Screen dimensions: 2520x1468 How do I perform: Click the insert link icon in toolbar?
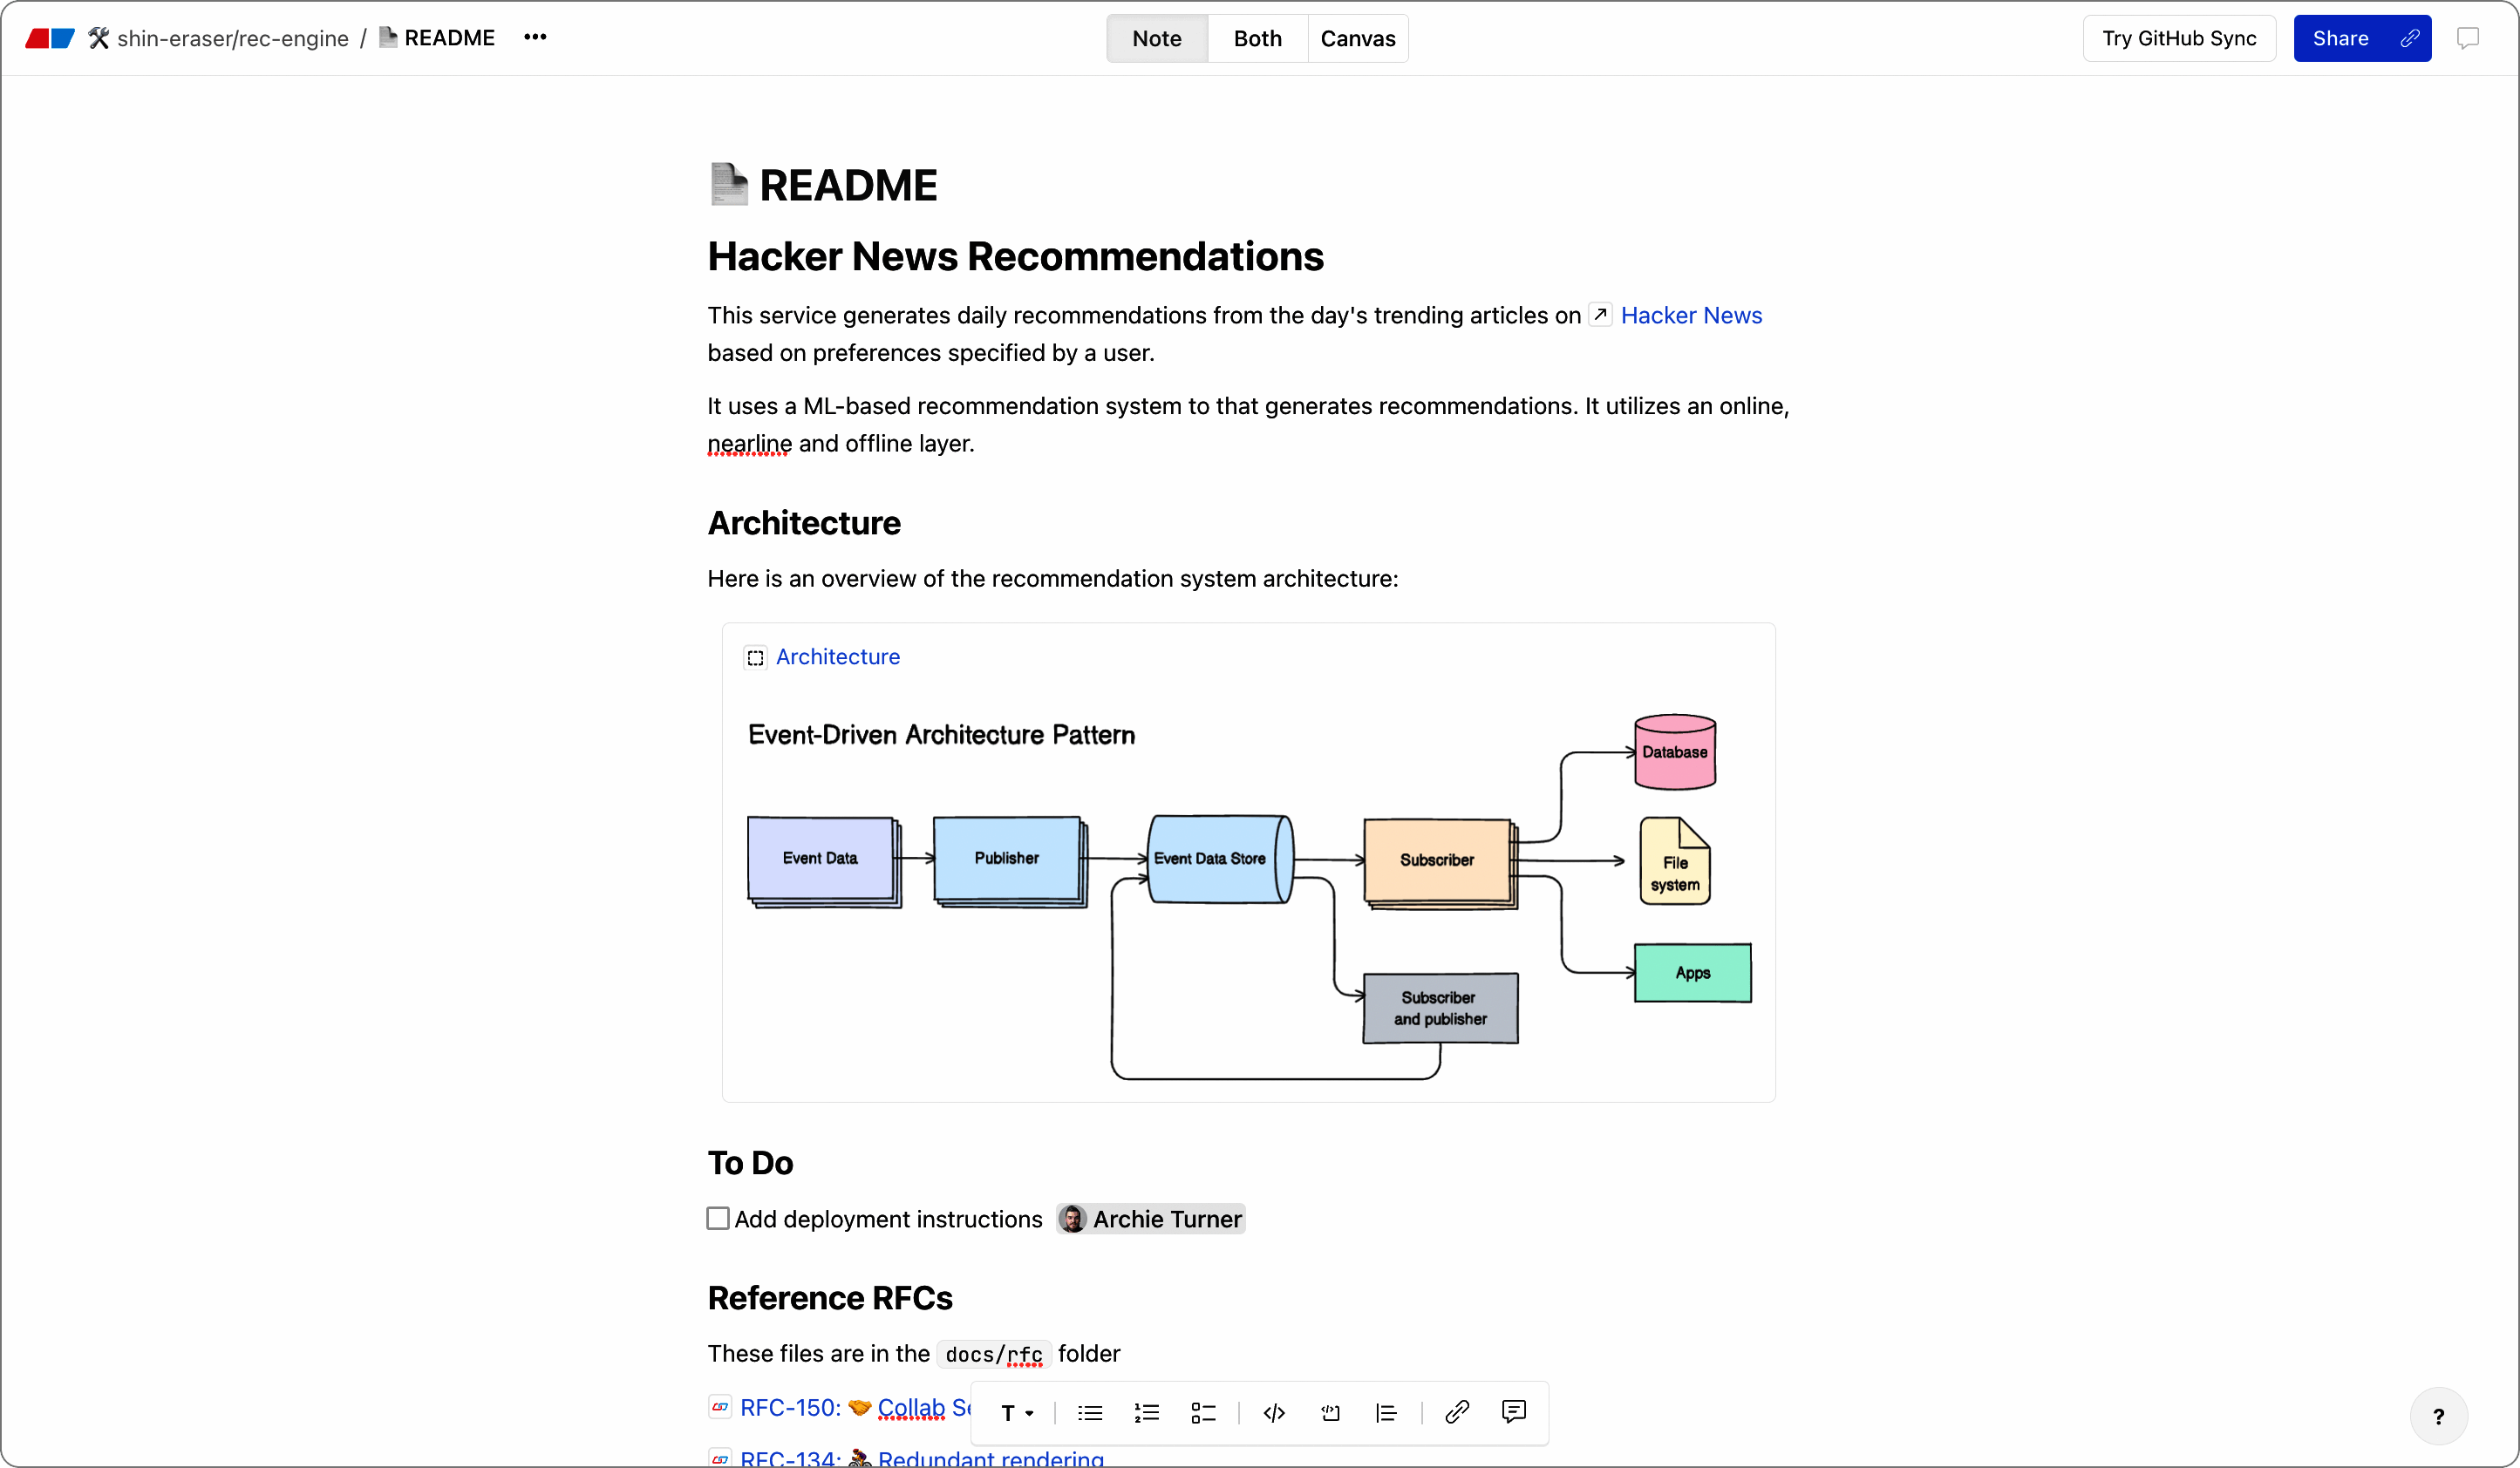click(1457, 1411)
